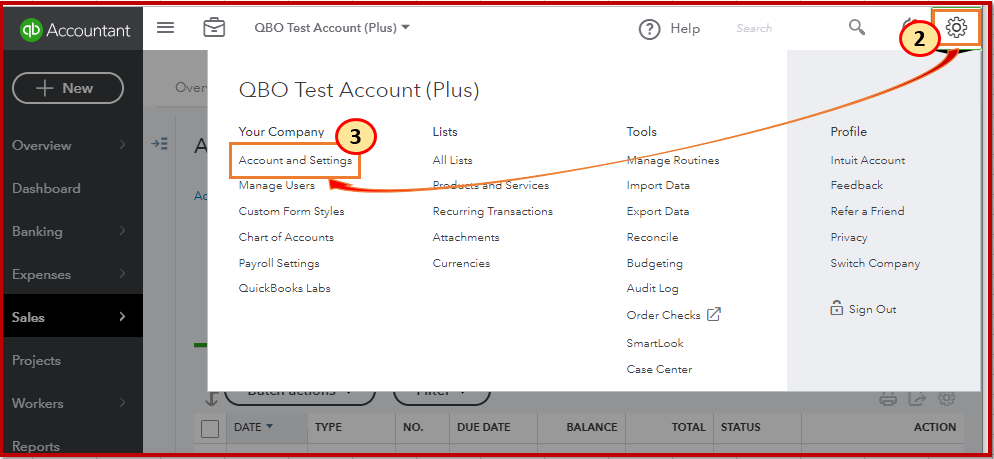Image resolution: width=994 pixels, height=459 pixels.
Task: Click the settings gear icon in header
Action: click(x=957, y=28)
